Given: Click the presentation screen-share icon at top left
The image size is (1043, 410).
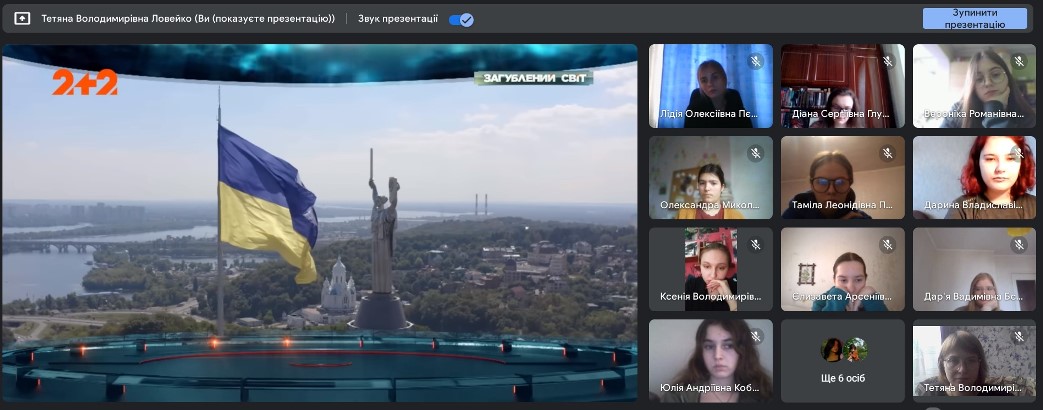Looking at the screenshot, I should [x=22, y=19].
